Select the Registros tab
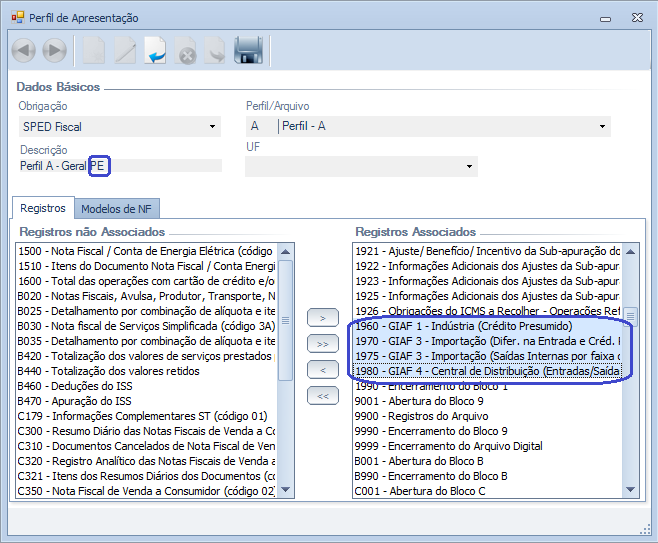 coord(43,208)
